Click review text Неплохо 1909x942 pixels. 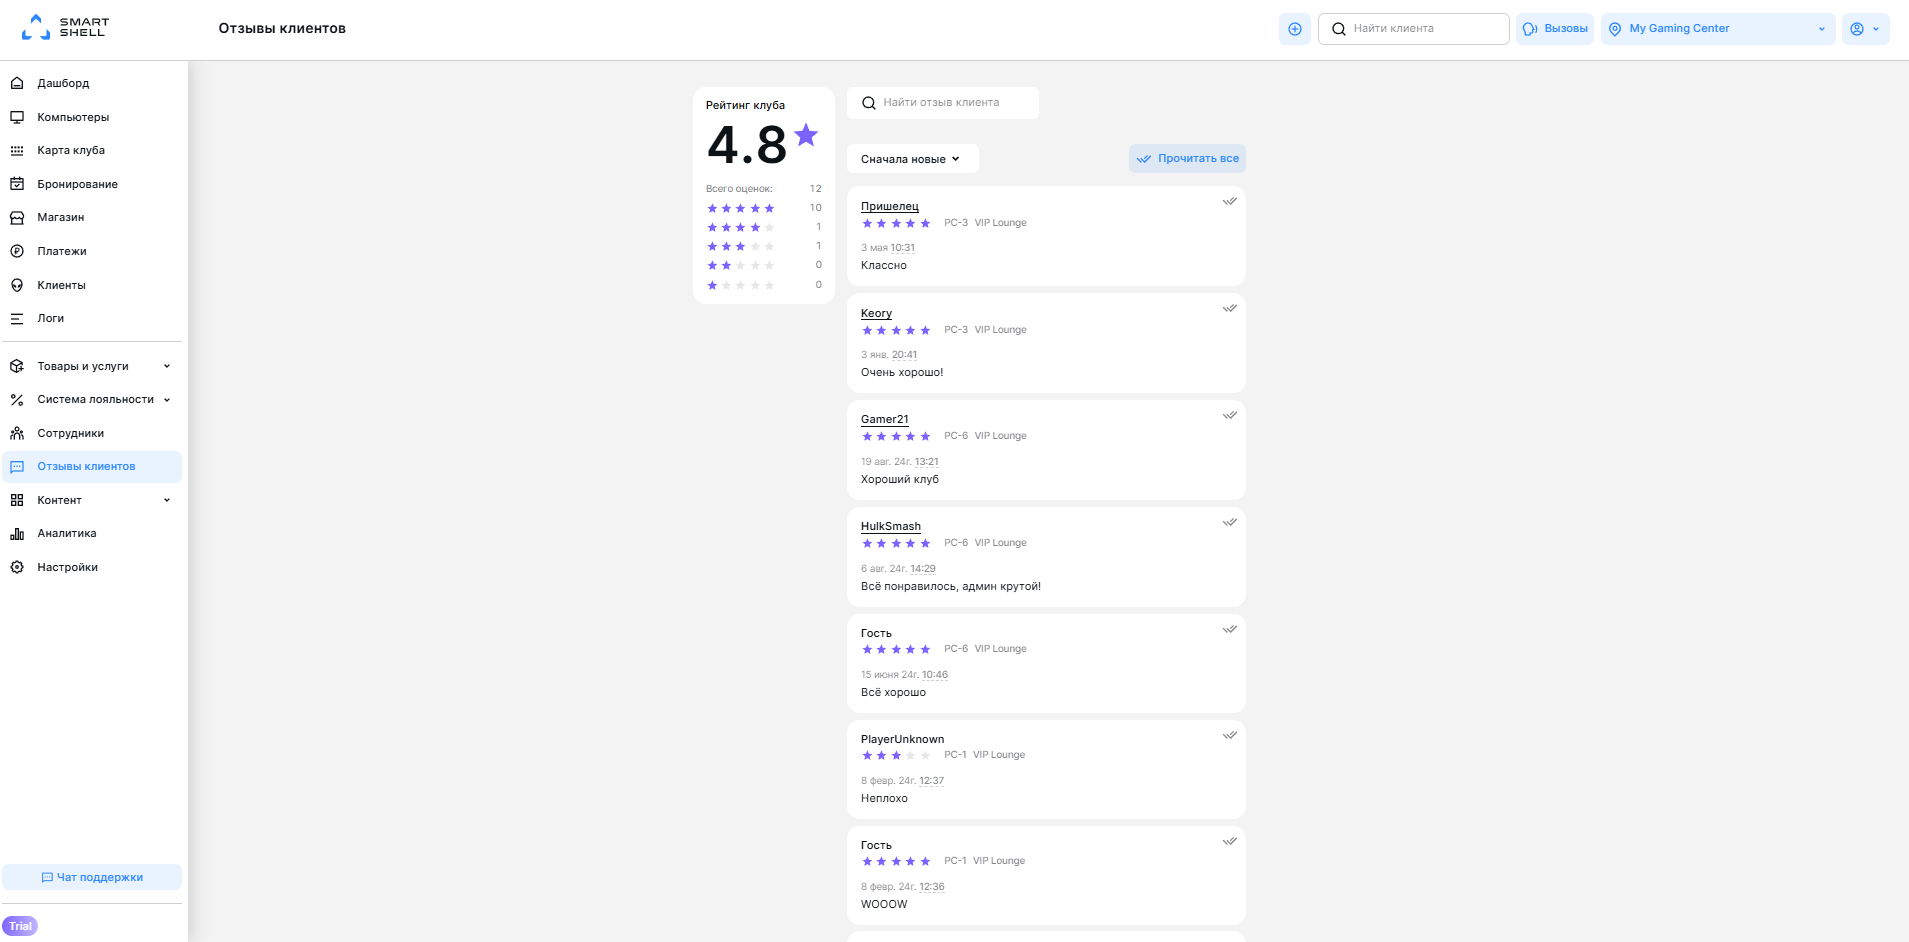pos(884,798)
